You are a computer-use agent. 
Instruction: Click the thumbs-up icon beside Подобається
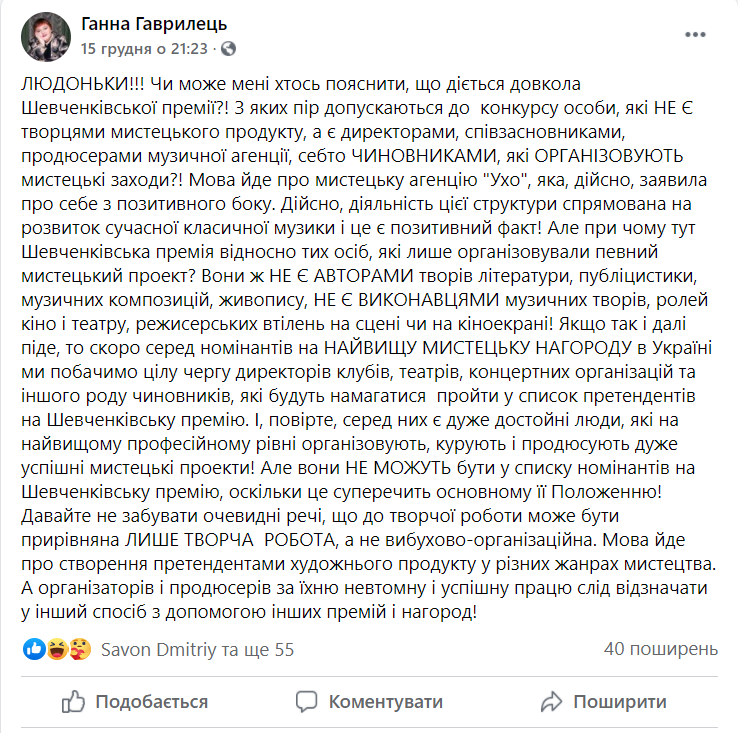pyautogui.click(x=75, y=700)
